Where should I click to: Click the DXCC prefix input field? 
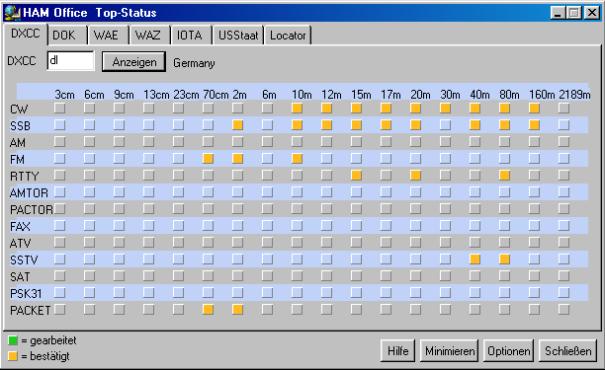71,61
